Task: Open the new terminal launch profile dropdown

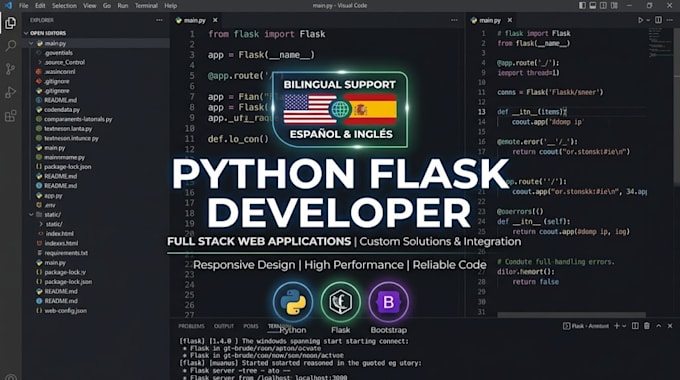Action: [x=624, y=326]
